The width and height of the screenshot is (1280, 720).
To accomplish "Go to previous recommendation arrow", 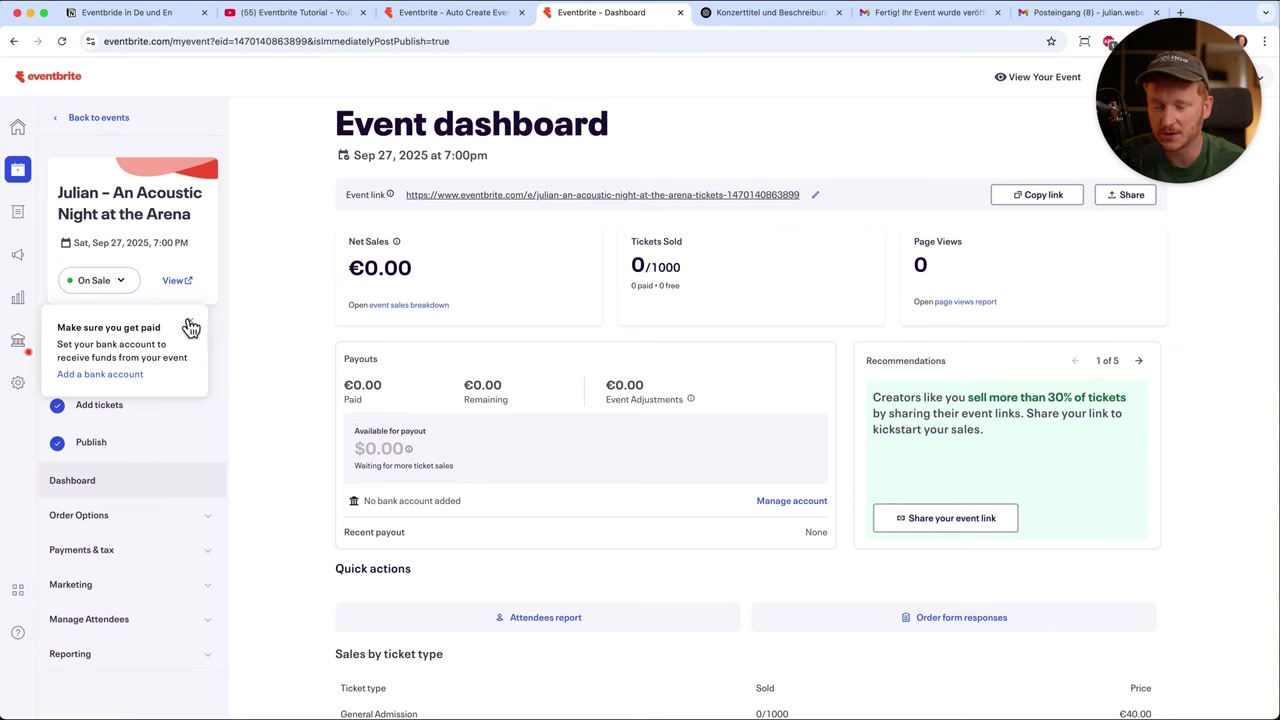I will [x=1075, y=361].
